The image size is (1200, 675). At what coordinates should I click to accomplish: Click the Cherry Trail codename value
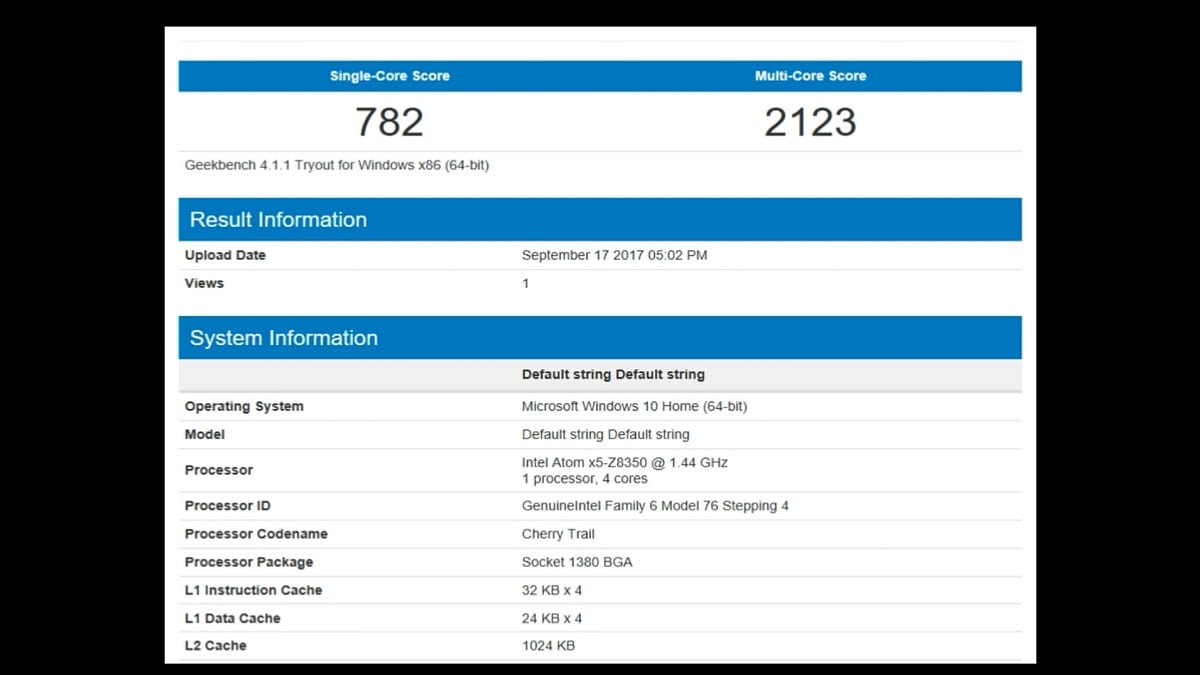(558, 533)
